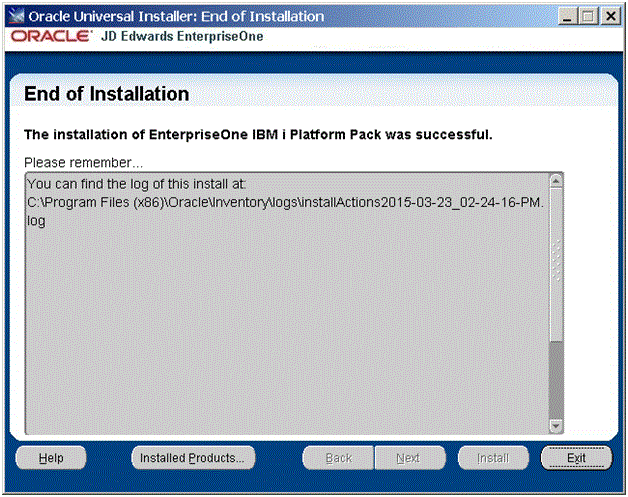The image size is (628, 497).
Task: Click scroll up arrow in log box
Action: [x=556, y=181]
